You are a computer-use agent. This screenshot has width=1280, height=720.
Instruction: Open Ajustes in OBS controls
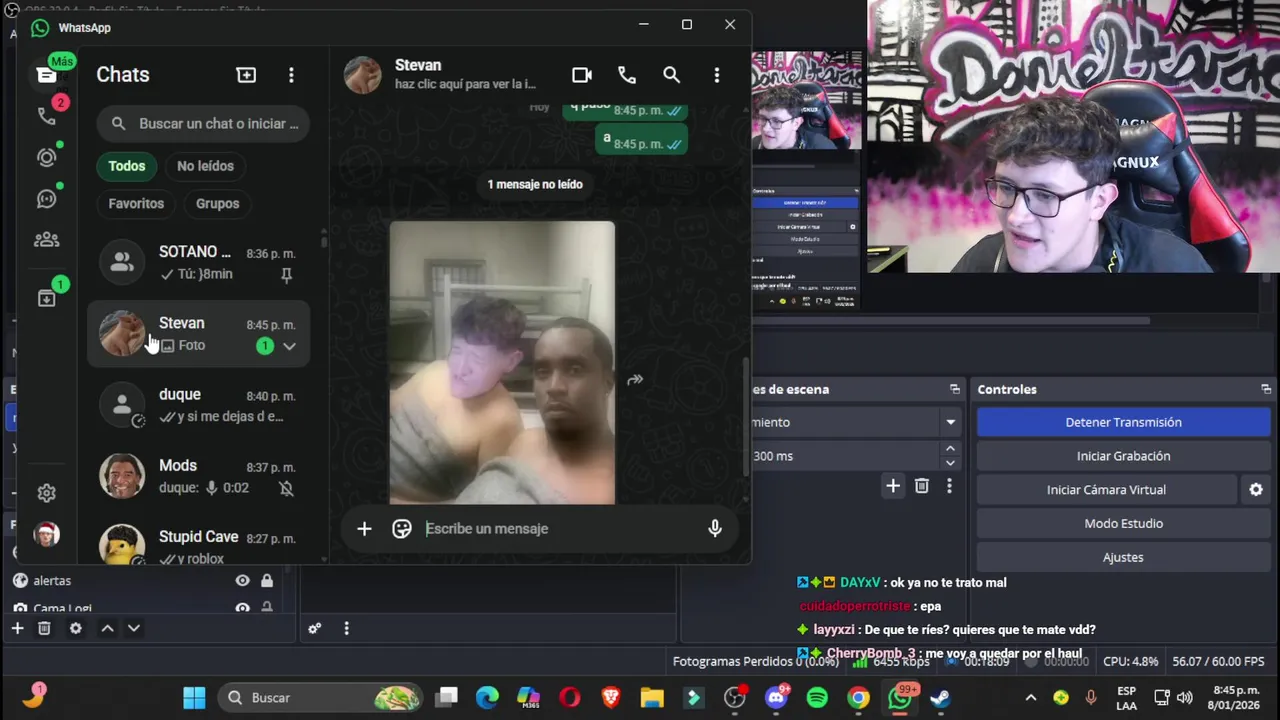tap(1123, 558)
